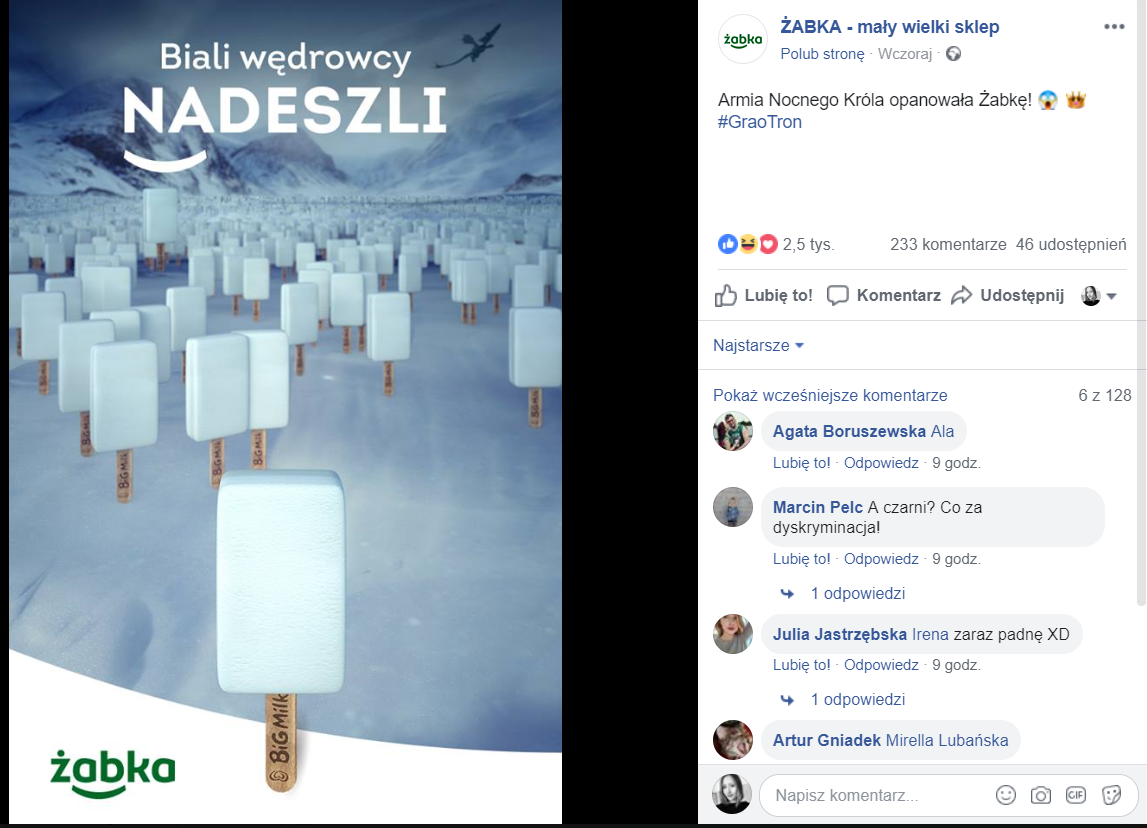Open the comment-as profile selector dropdown
Screen dimensions: 1147x828
(x=1099, y=296)
